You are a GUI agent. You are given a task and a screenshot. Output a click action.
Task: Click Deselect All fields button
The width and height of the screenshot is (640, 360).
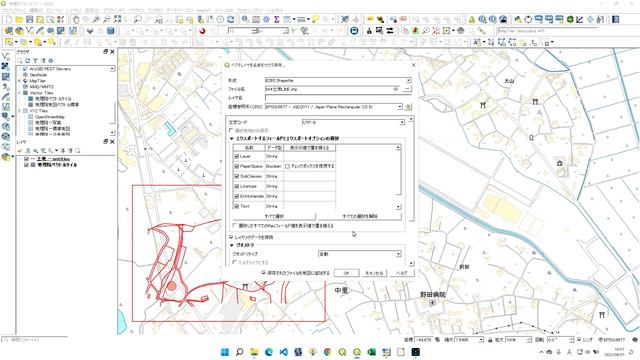coord(360,216)
